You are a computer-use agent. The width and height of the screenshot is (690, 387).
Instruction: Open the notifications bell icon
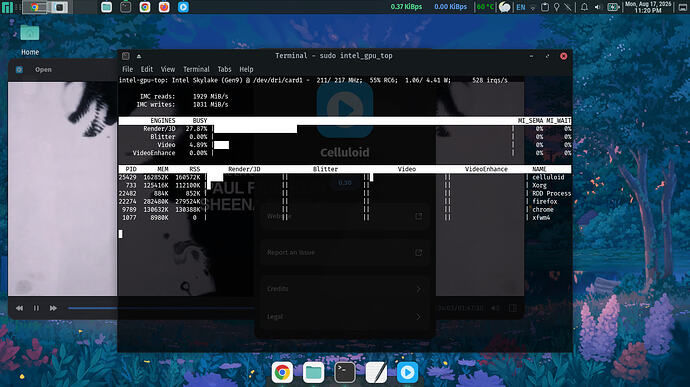584,7
